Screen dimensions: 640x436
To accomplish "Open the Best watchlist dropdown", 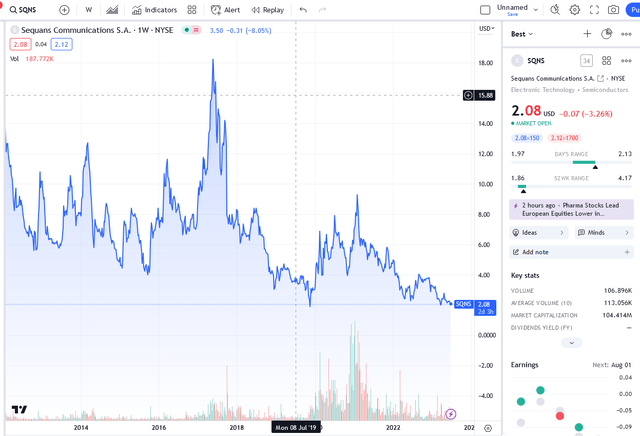I will pos(522,34).
